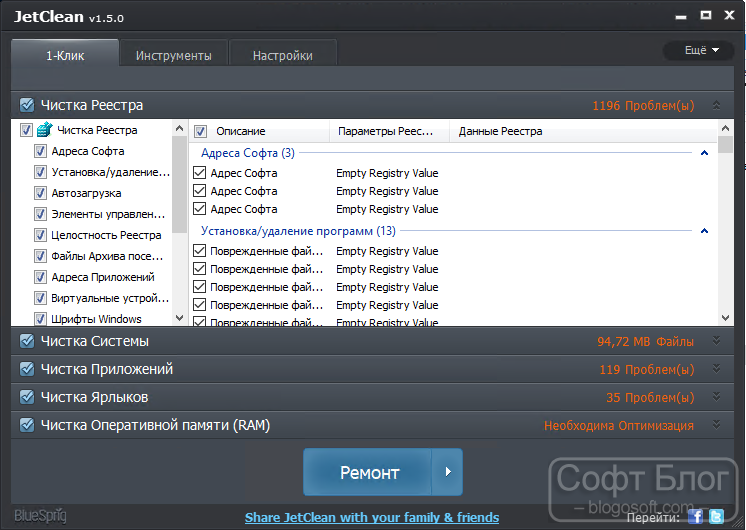Screen dimensions: 746x530
Task: Select Адреса Приложений tree item label
Action: click(x=103, y=277)
